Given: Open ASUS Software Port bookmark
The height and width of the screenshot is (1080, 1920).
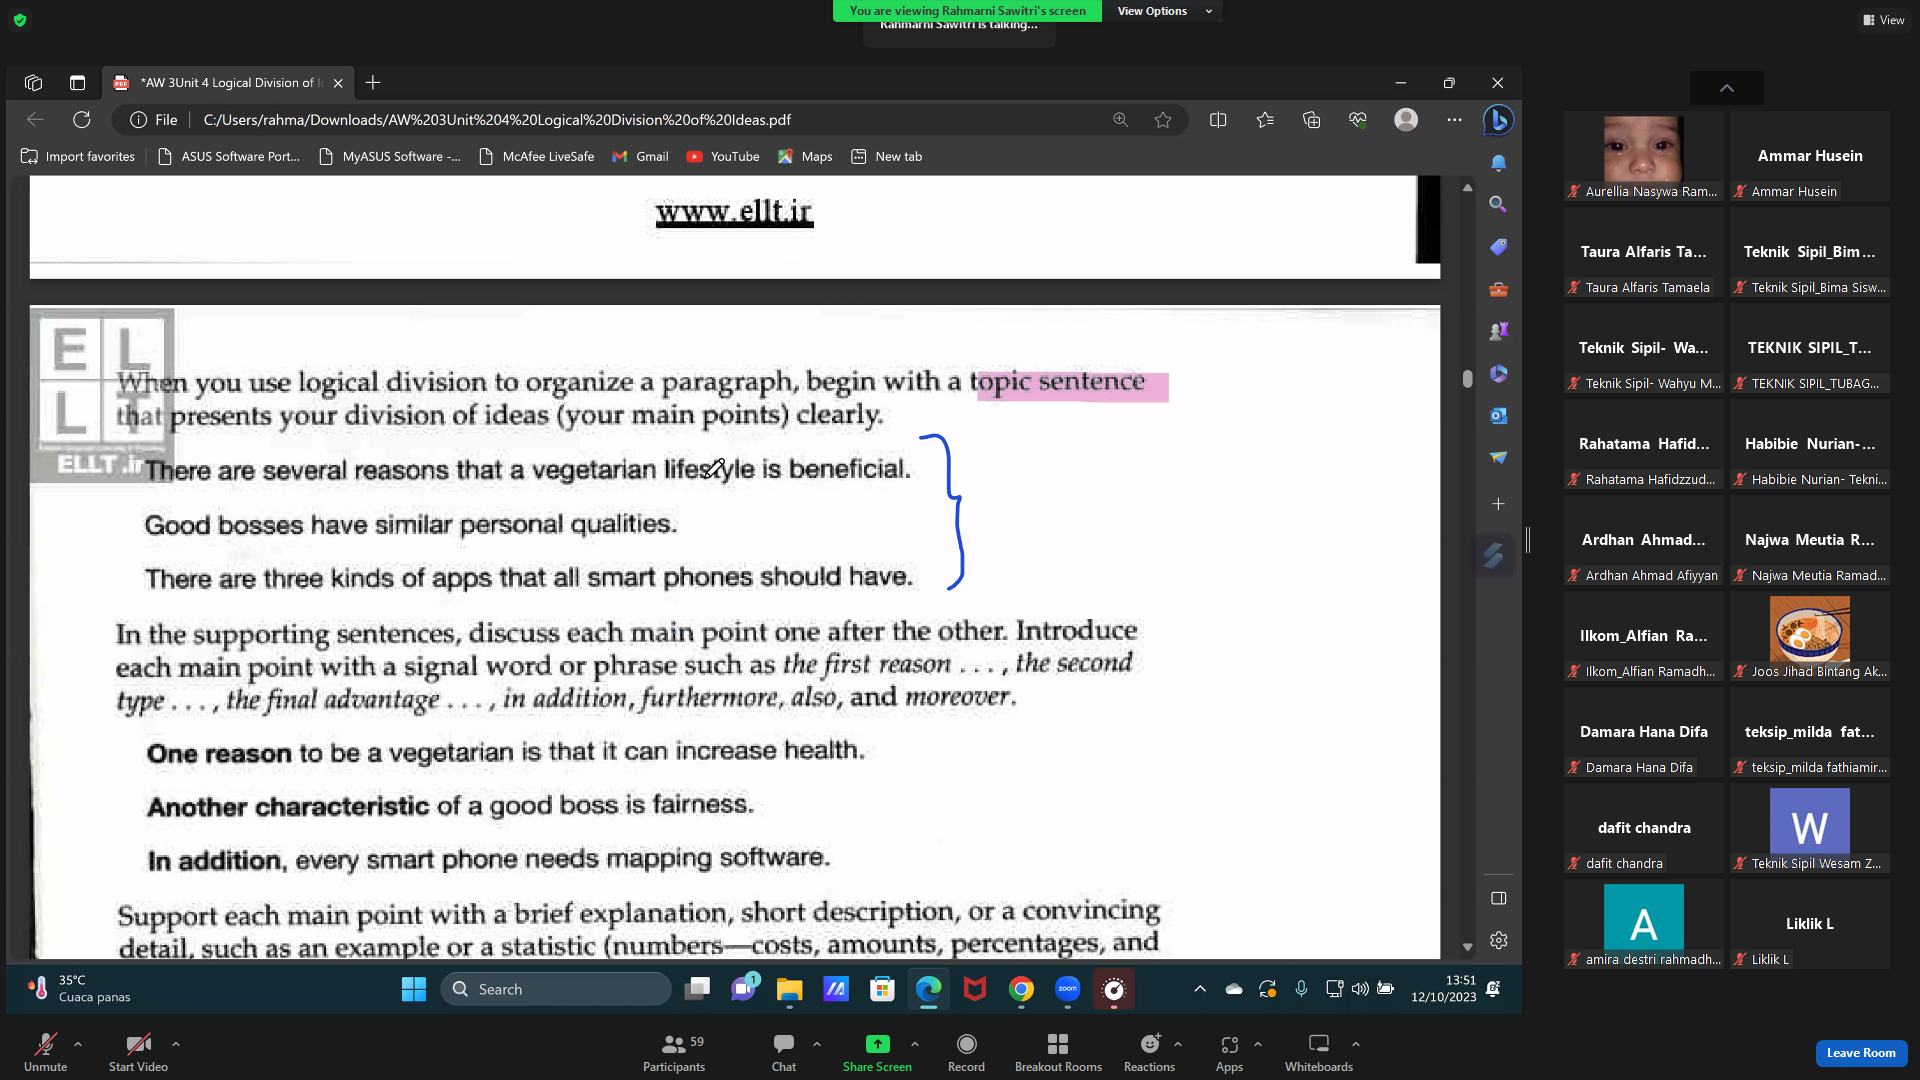Looking at the screenshot, I should pos(229,157).
